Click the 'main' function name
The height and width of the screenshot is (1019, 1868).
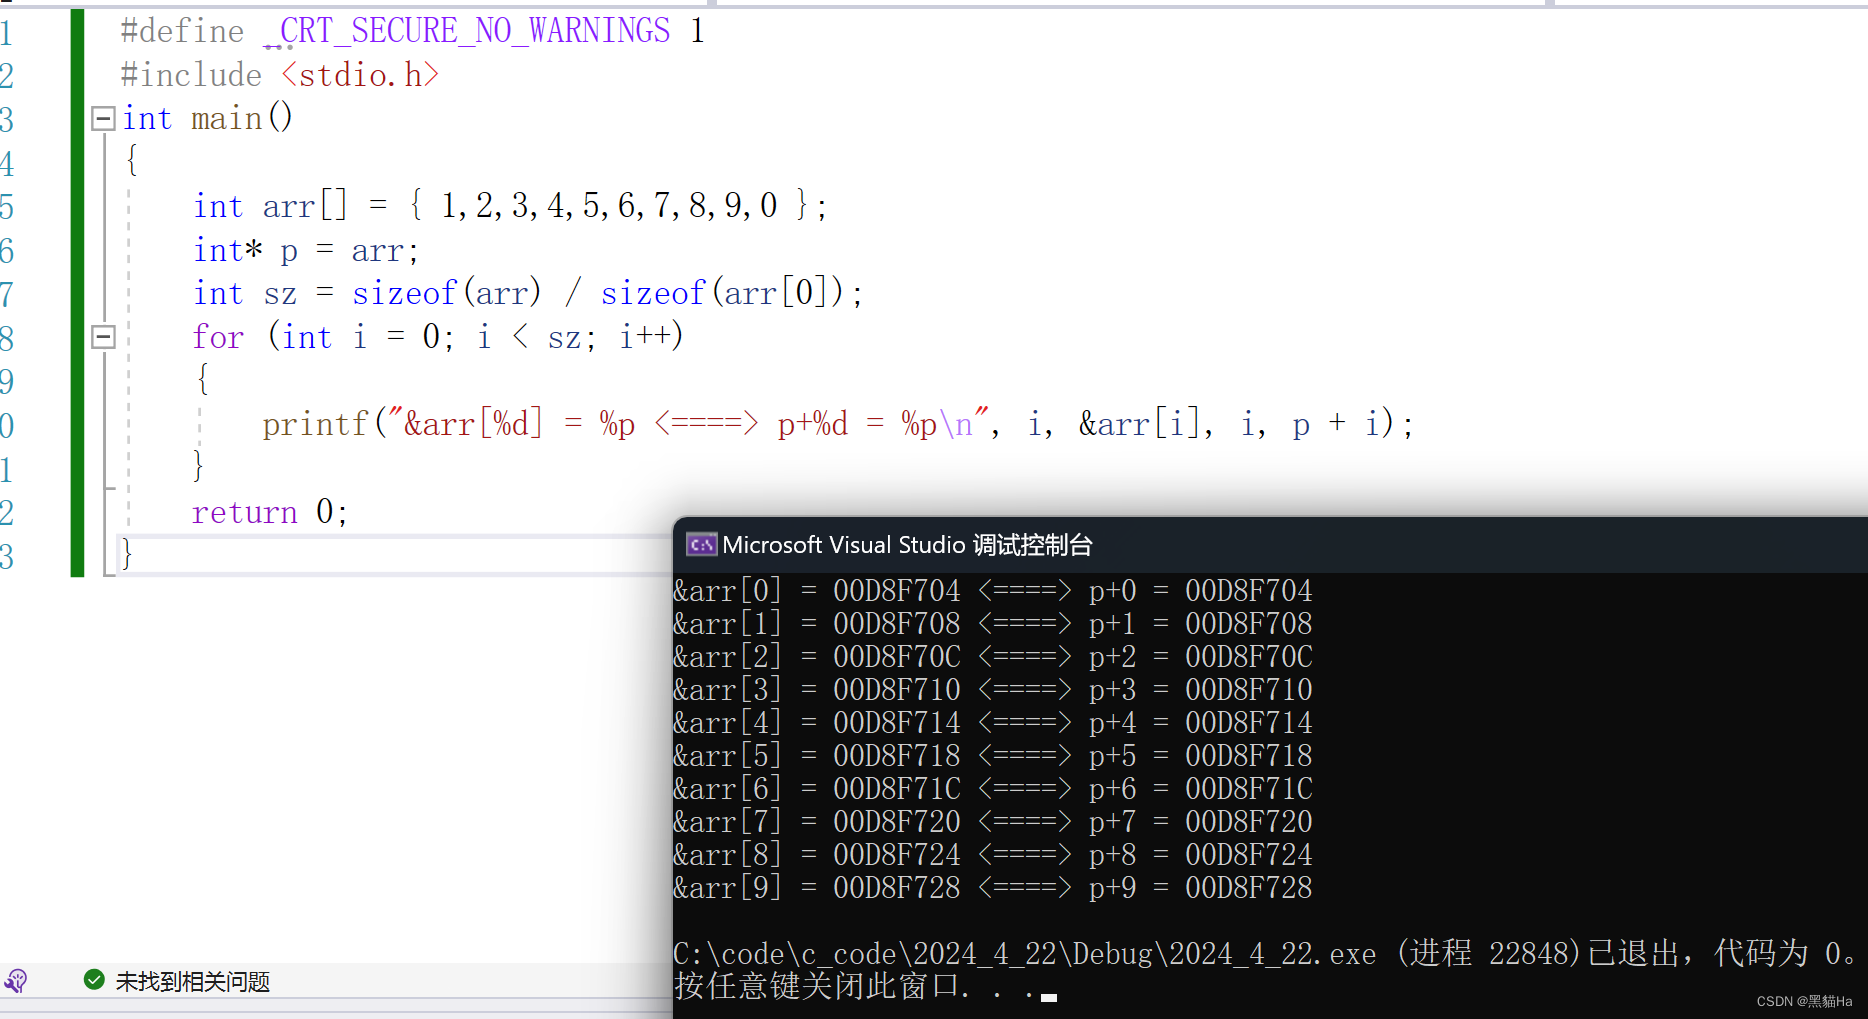(x=226, y=119)
